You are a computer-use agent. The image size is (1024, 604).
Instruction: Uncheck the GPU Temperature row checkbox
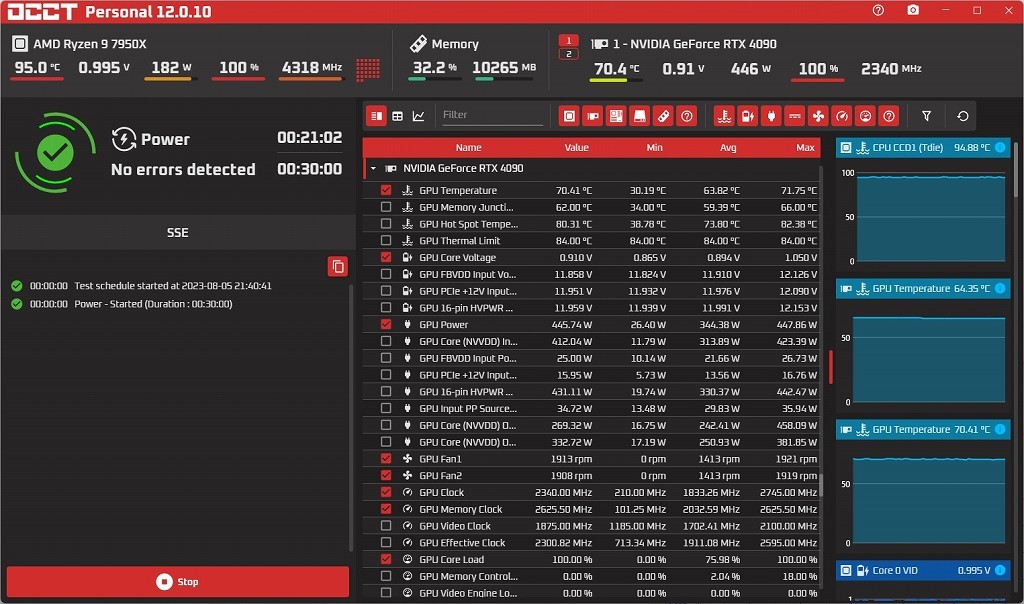click(x=386, y=190)
